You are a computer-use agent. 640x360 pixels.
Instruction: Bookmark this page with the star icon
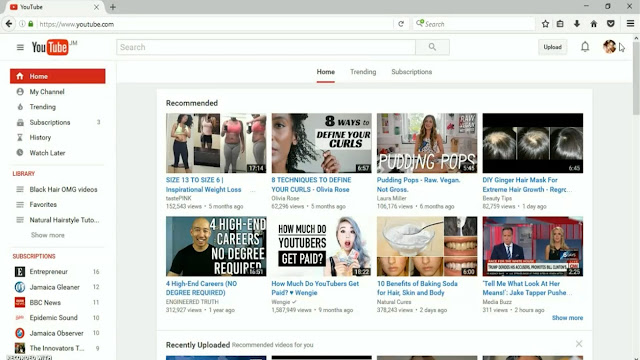(545, 24)
